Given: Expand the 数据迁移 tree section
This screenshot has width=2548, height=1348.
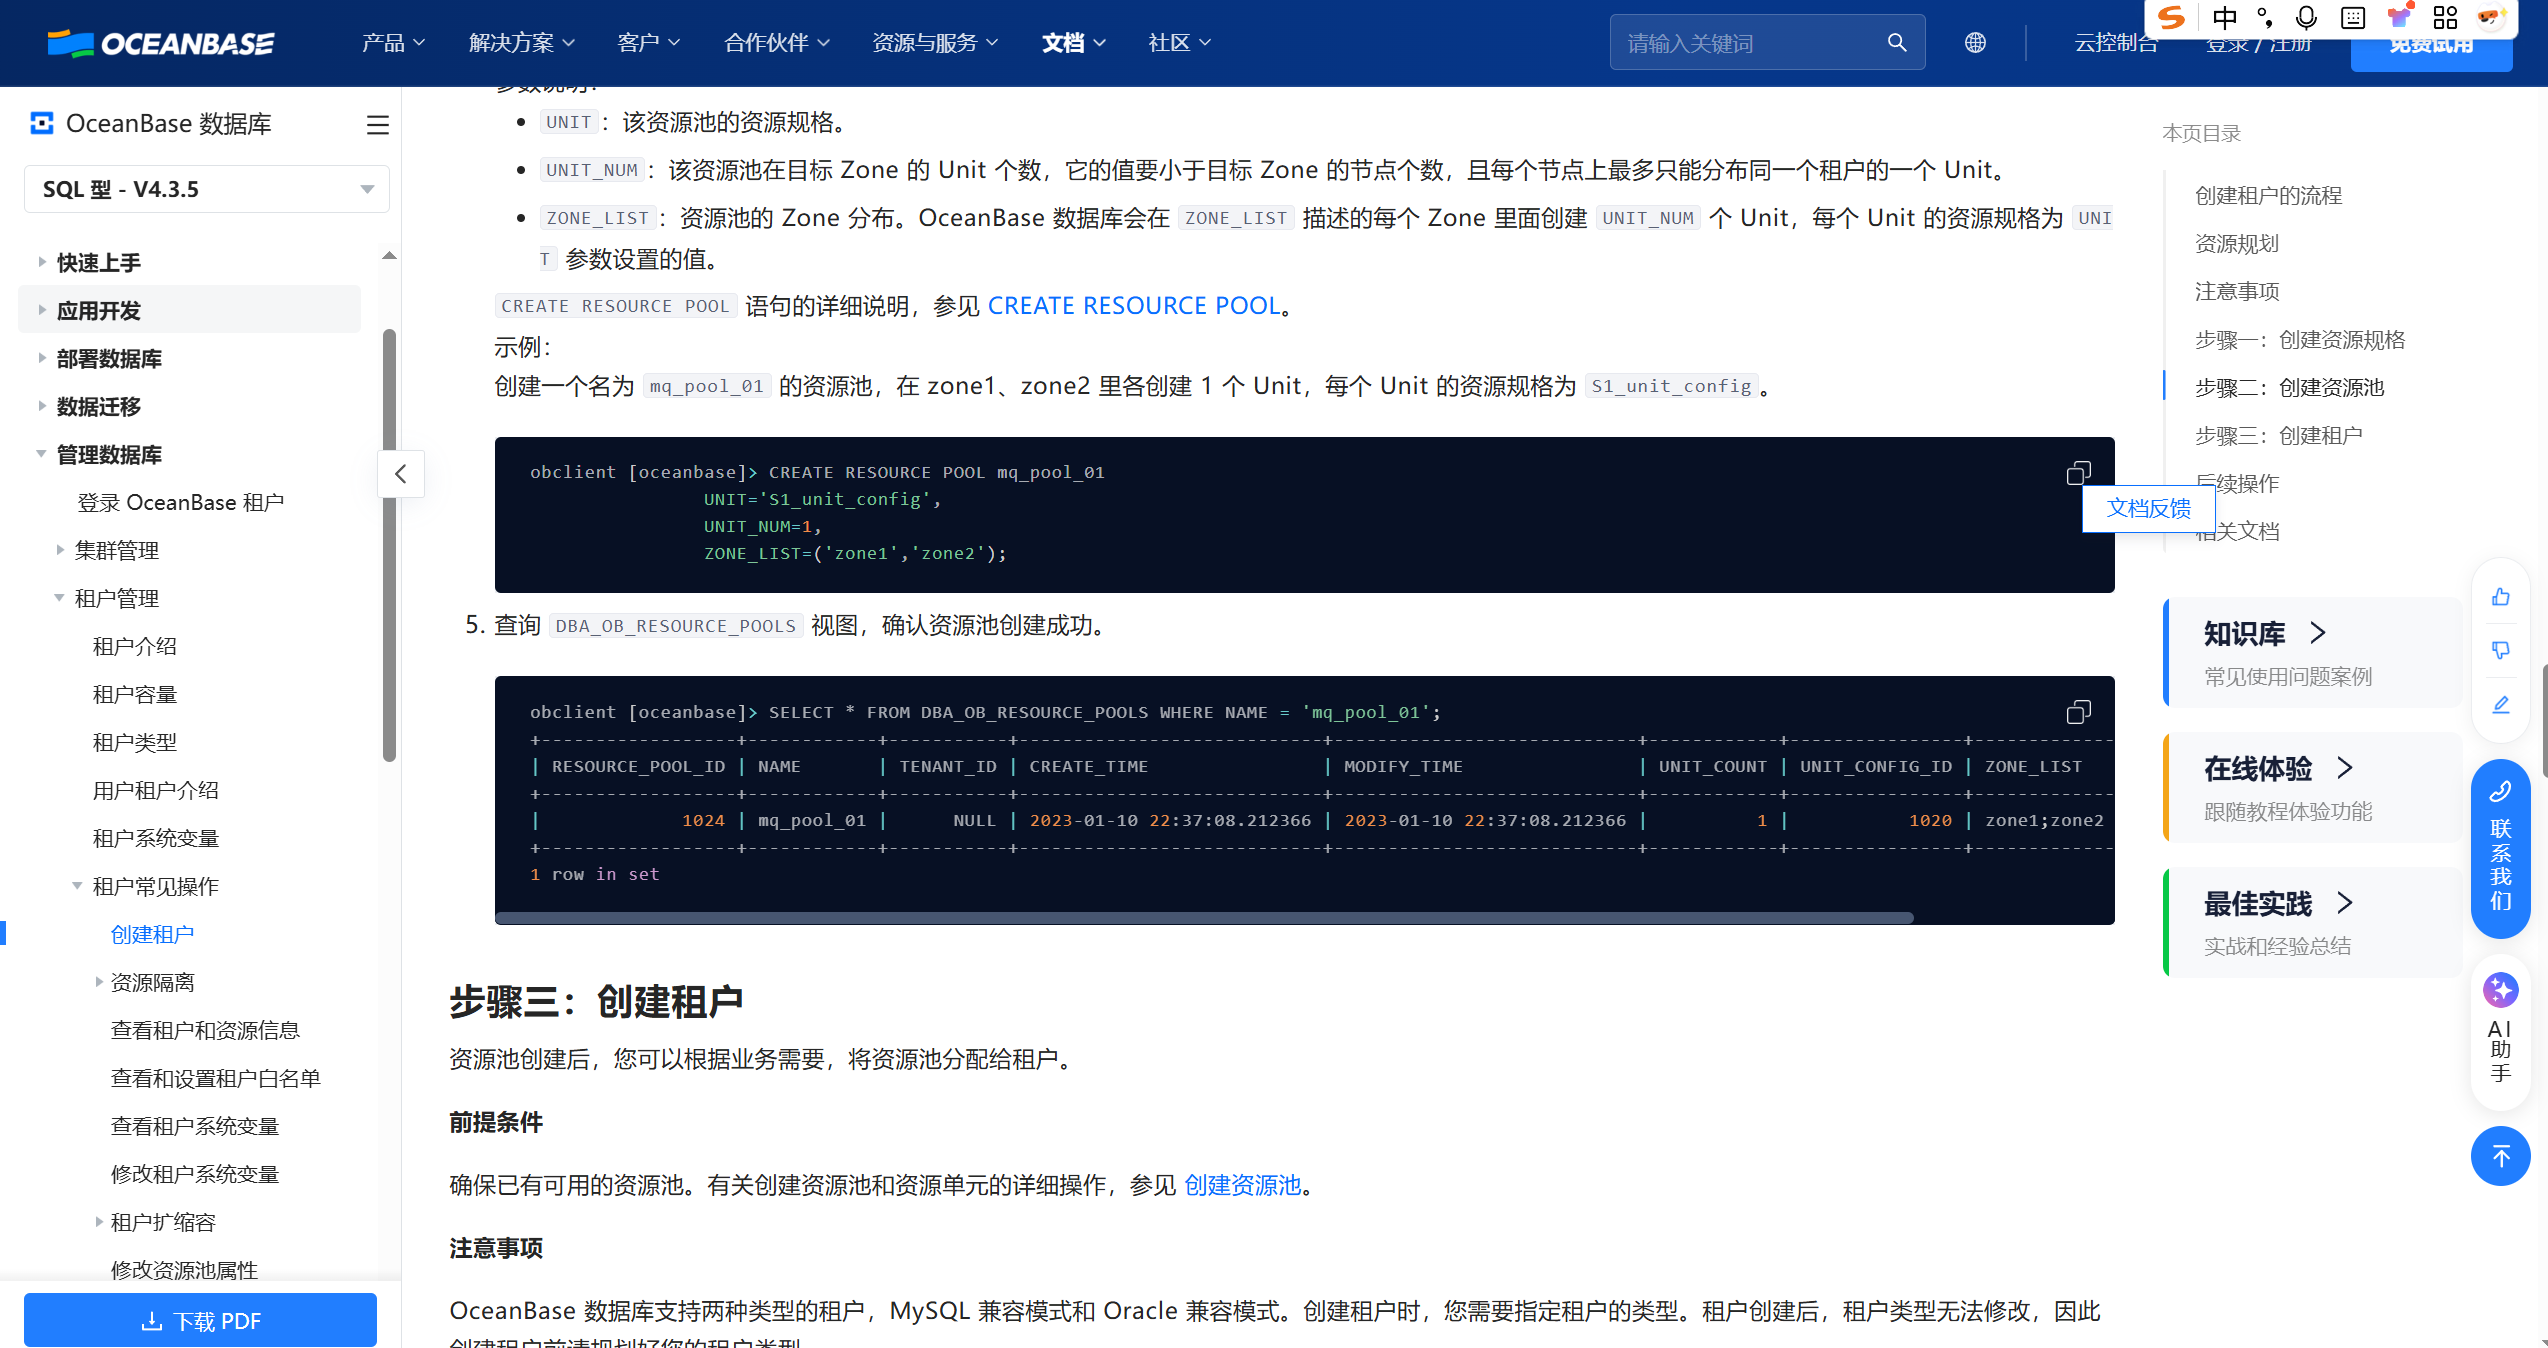Looking at the screenshot, I should point(41,406).
